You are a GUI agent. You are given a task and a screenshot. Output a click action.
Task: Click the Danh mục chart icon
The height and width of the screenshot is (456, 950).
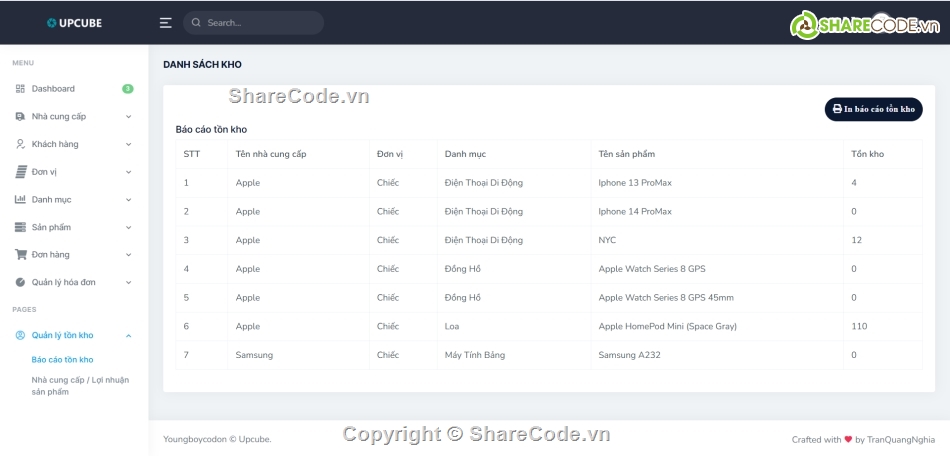pos(20,199)
